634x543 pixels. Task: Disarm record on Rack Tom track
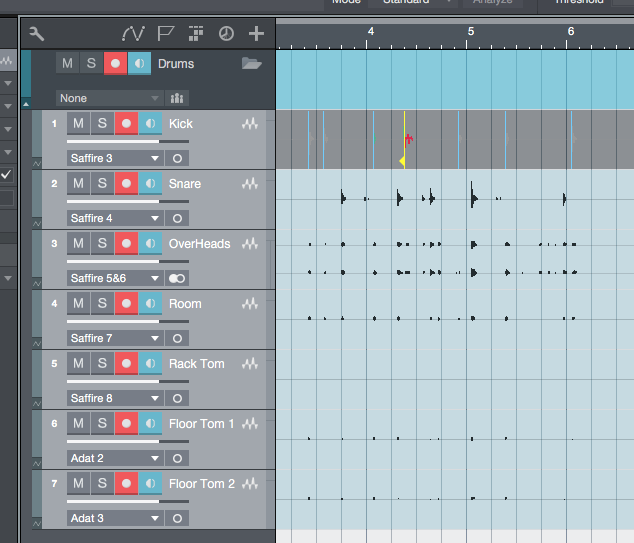(x=126, y=364)
